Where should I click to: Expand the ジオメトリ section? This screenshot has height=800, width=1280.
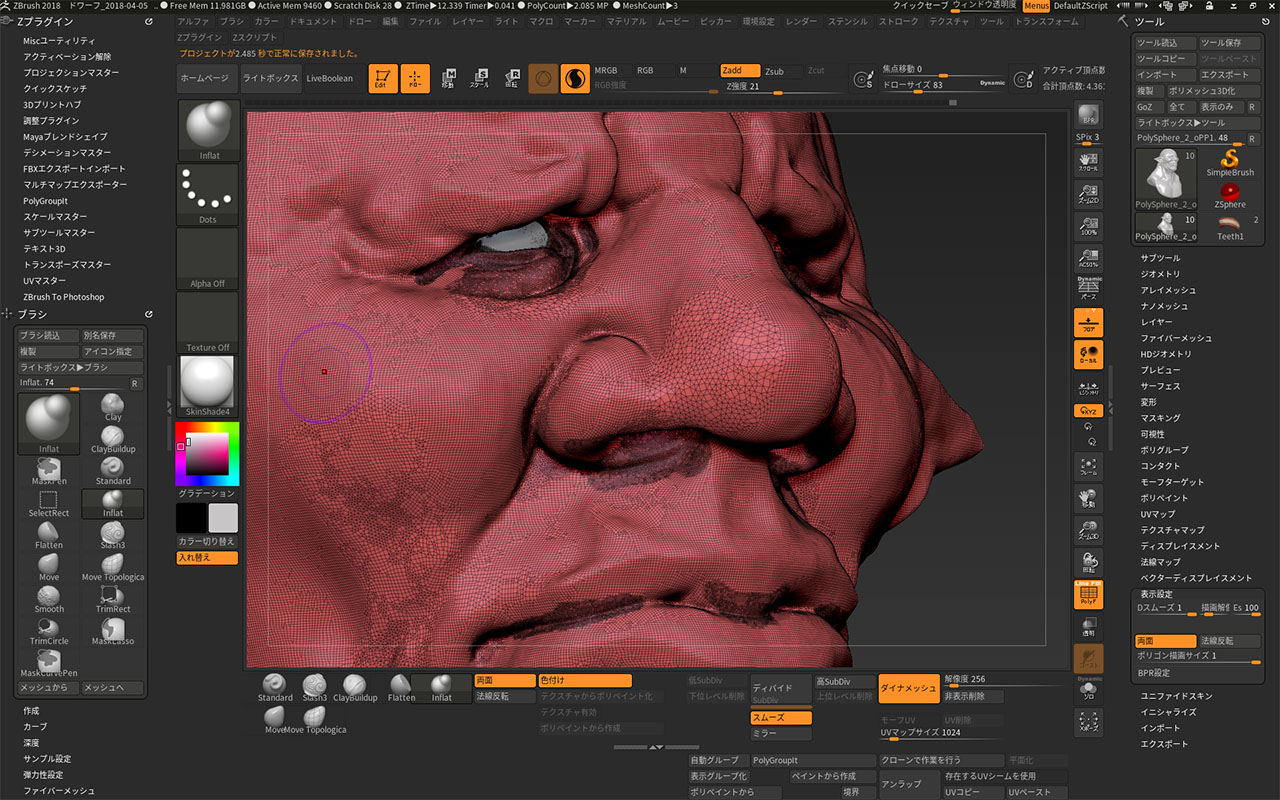click(x=1160, y=274)
